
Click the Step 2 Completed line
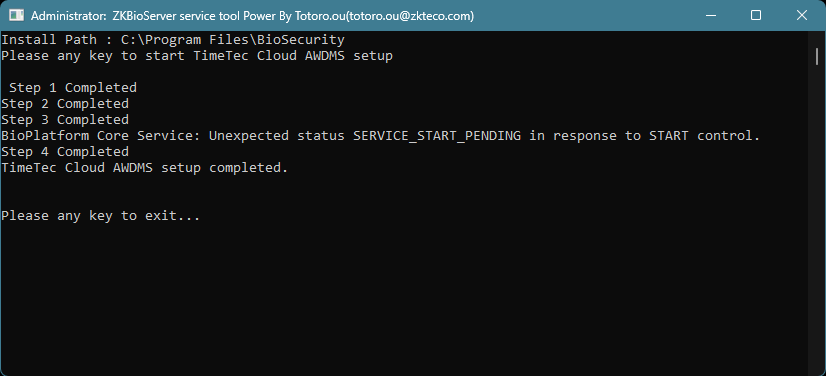tap(65, 104)
